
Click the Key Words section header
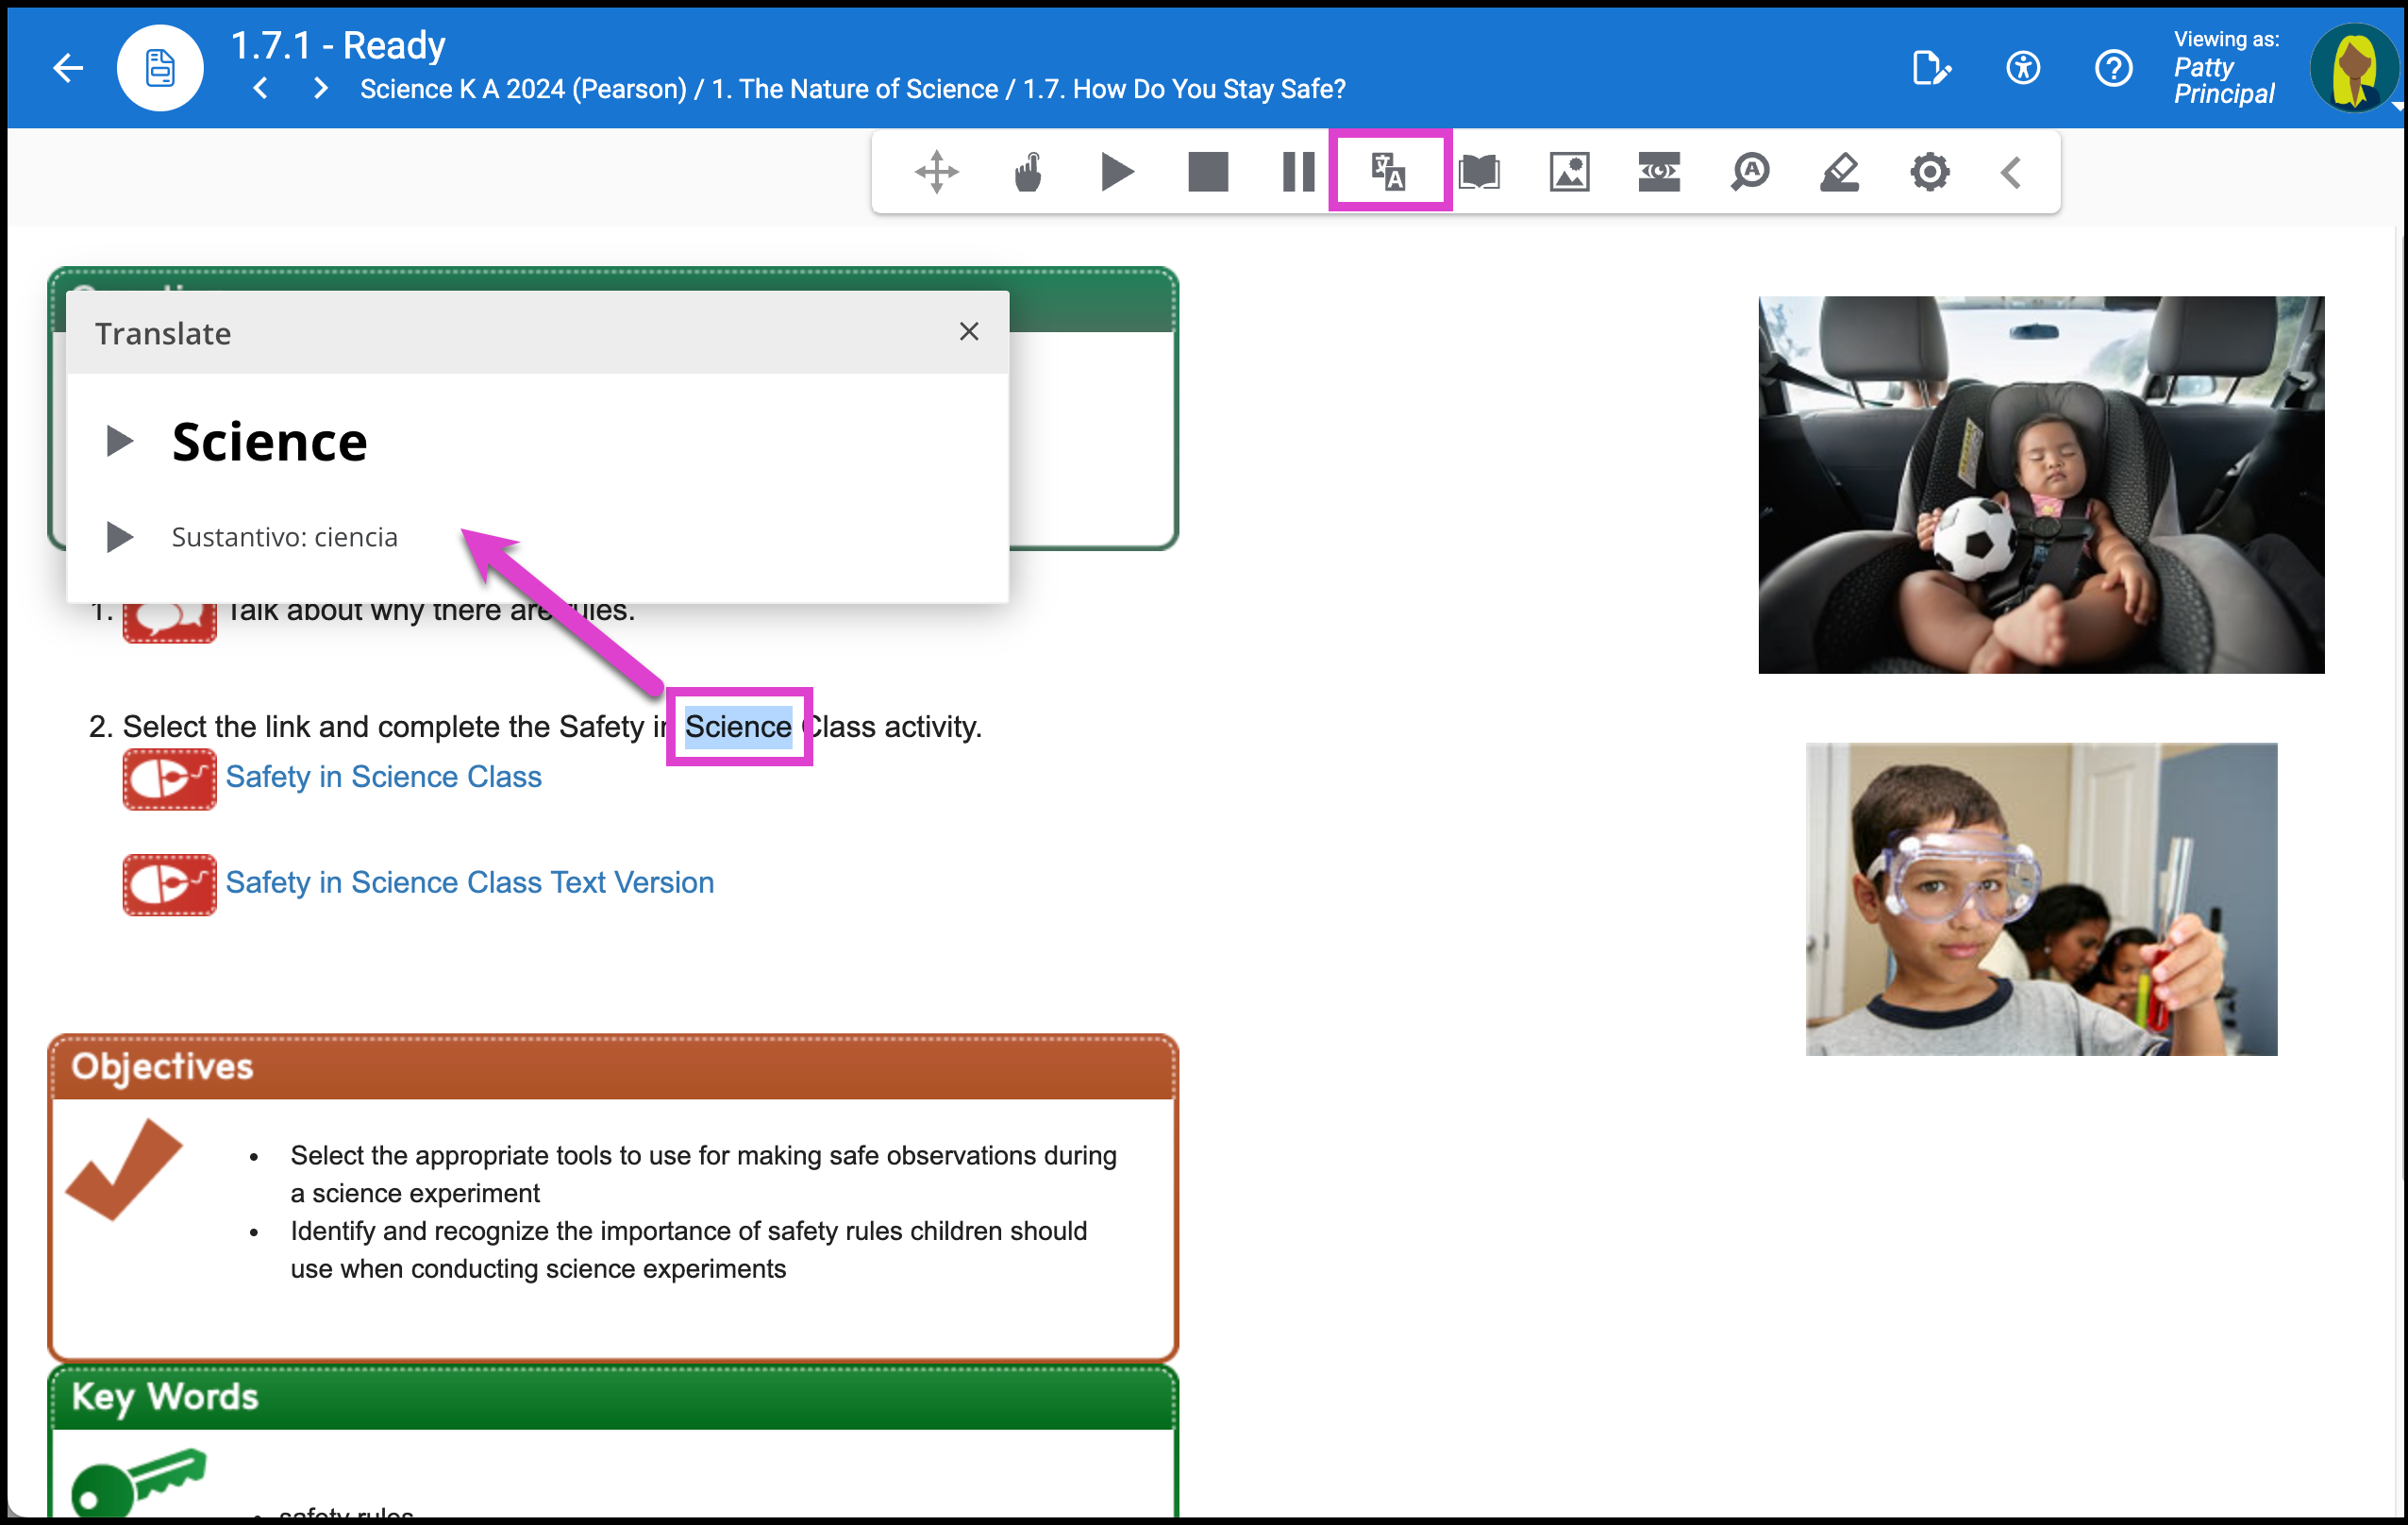pos(613,1397)
